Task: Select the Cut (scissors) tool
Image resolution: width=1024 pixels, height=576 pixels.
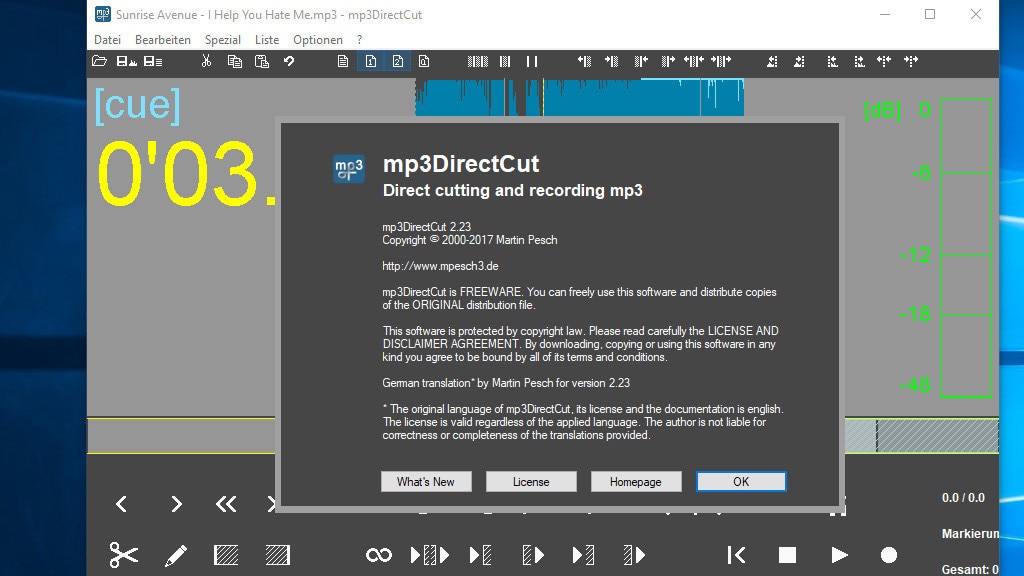Action: click(123, 554)
